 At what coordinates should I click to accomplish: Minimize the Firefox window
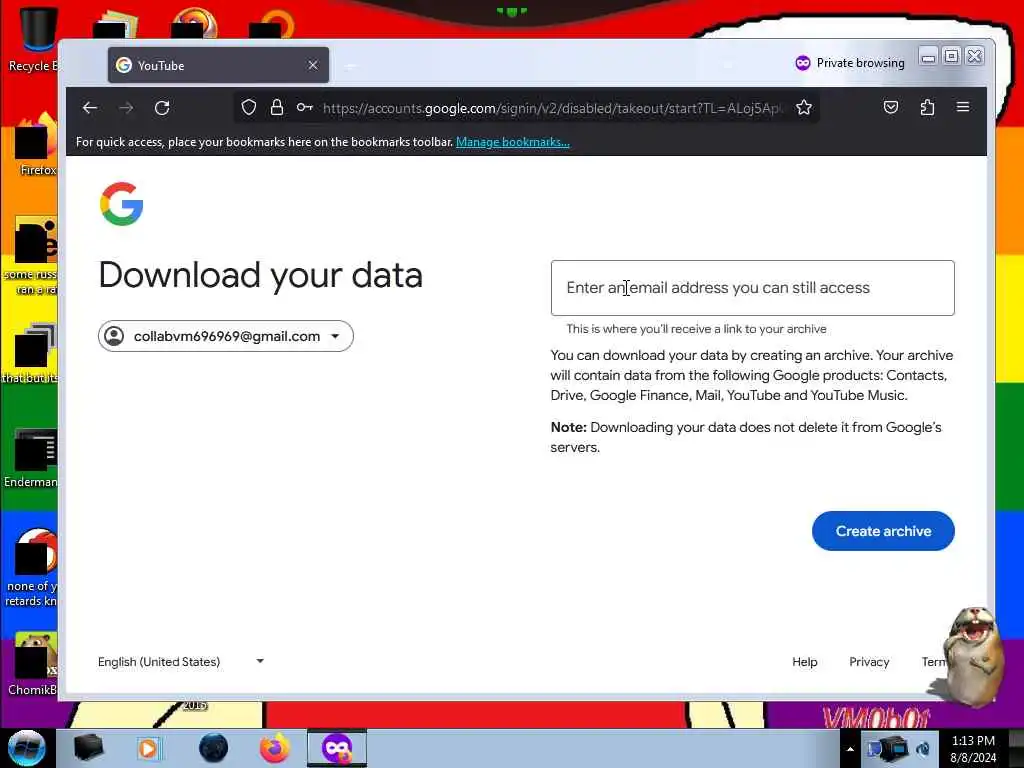928,56
